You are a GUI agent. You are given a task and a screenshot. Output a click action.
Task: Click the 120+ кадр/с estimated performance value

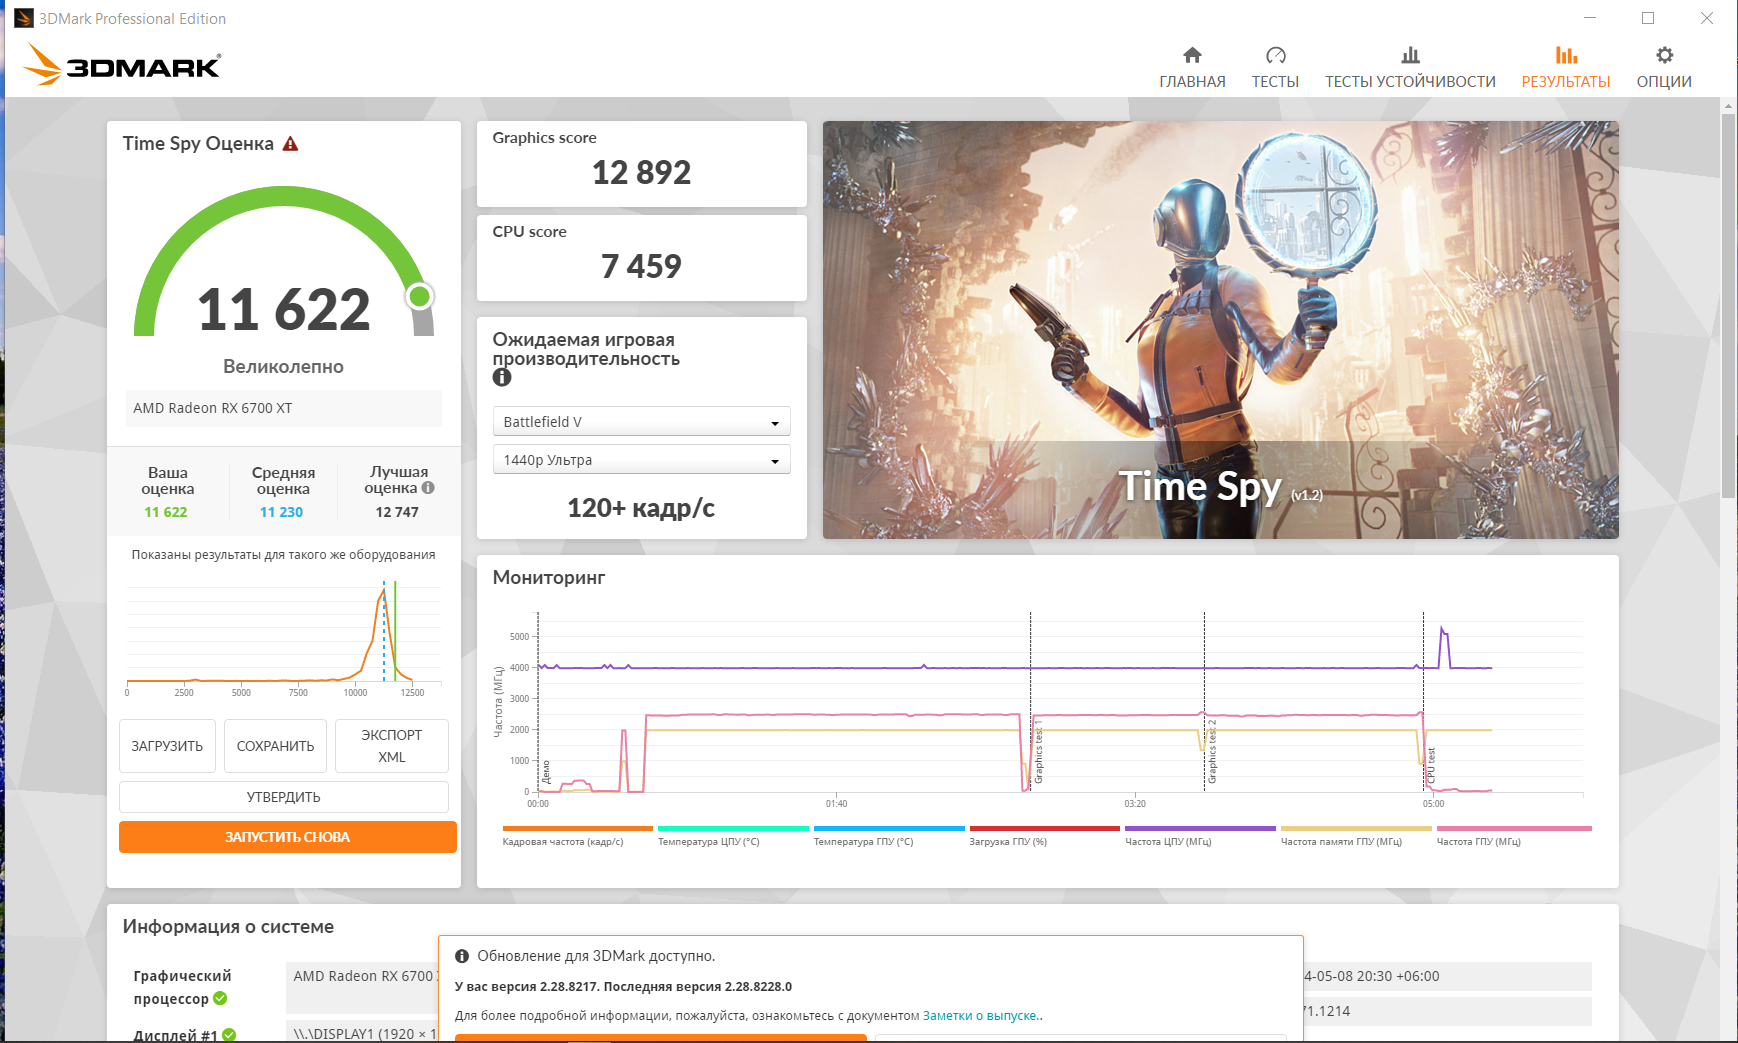click(641, 508)
